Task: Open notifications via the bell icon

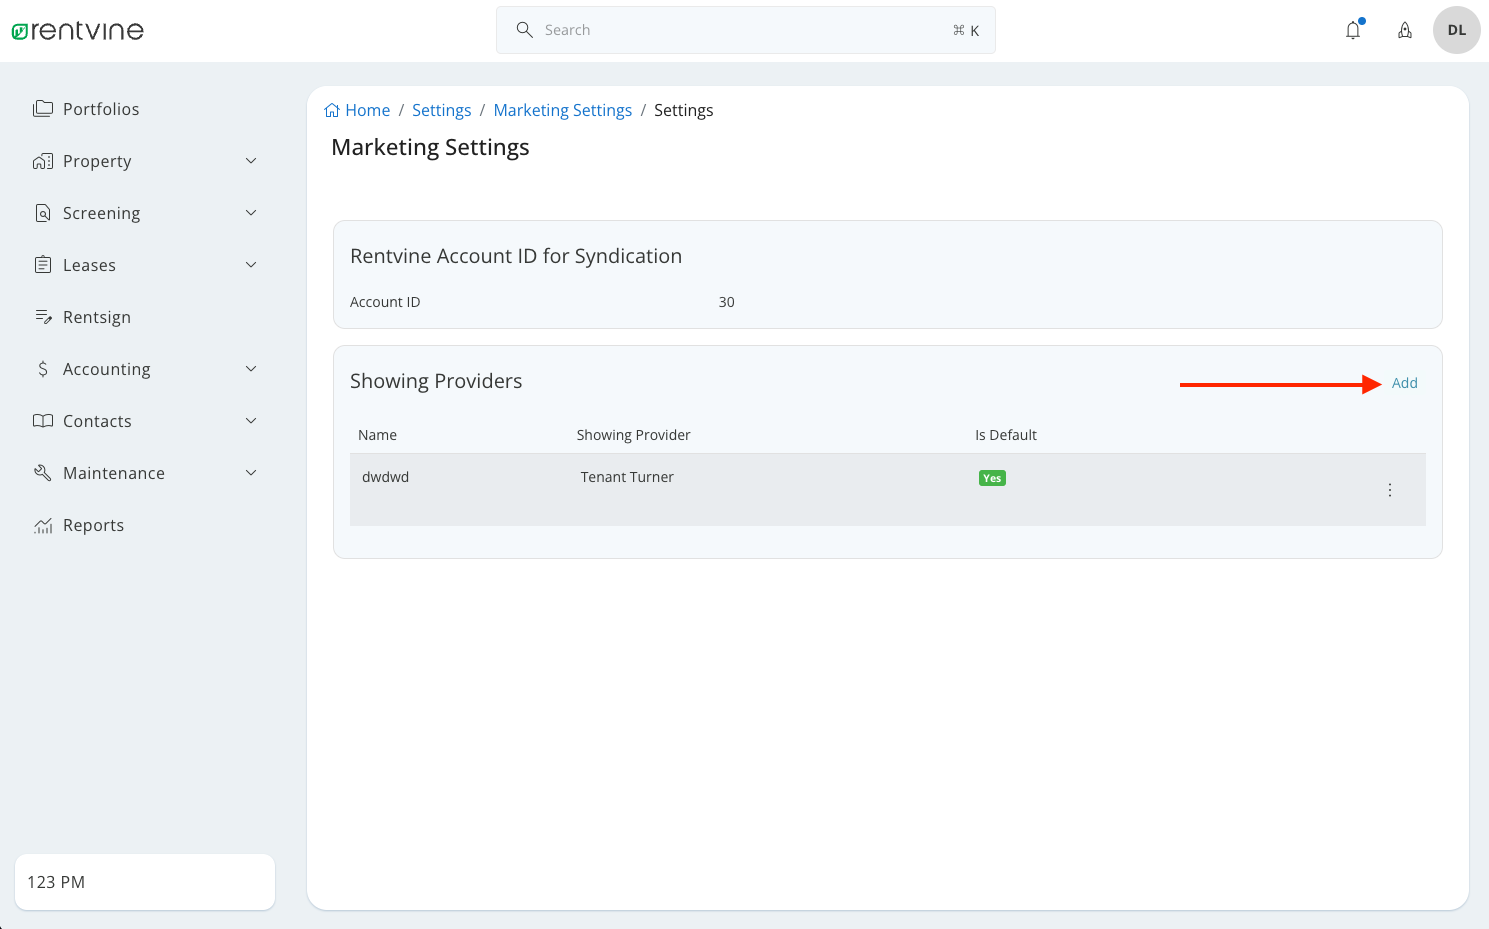Action: click(x=1353, y=30)
